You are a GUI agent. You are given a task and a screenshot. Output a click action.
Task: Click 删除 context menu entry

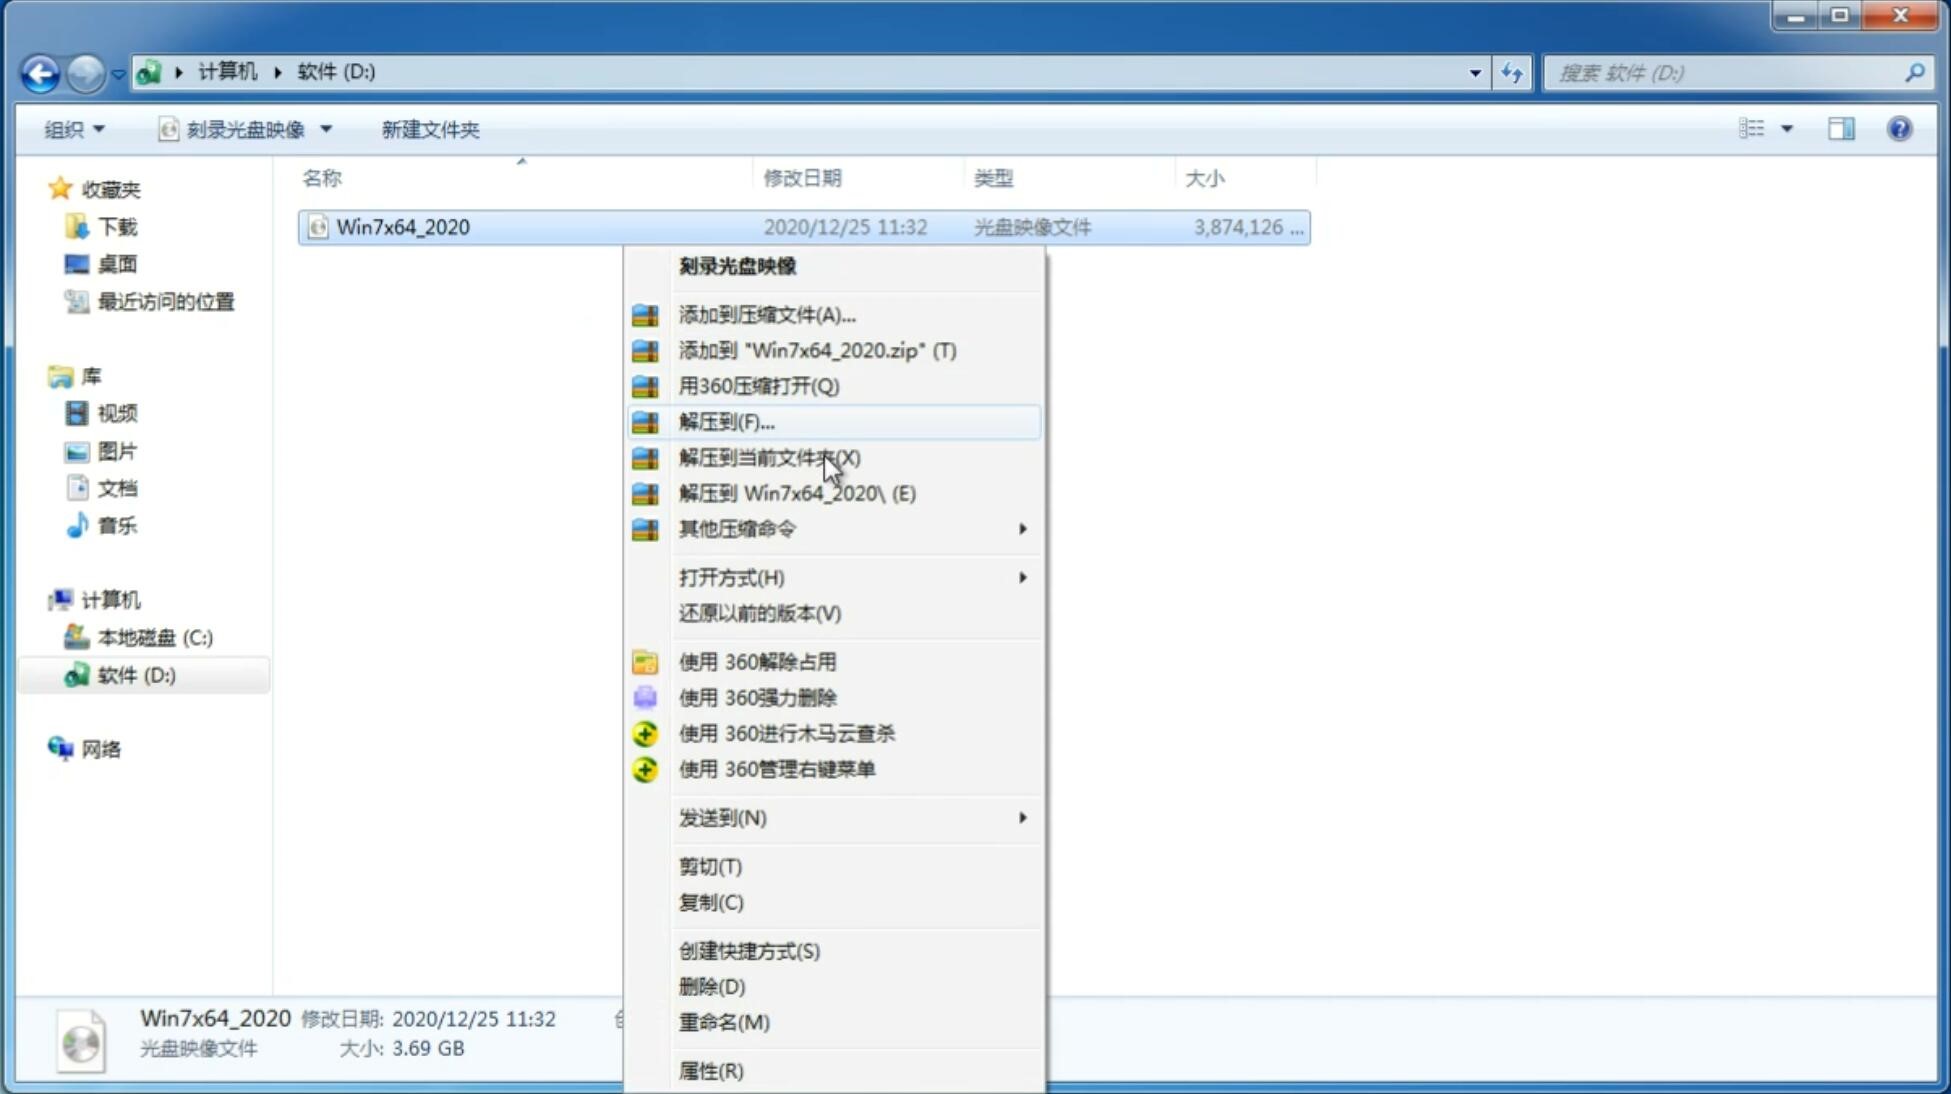tap(712, 985)
